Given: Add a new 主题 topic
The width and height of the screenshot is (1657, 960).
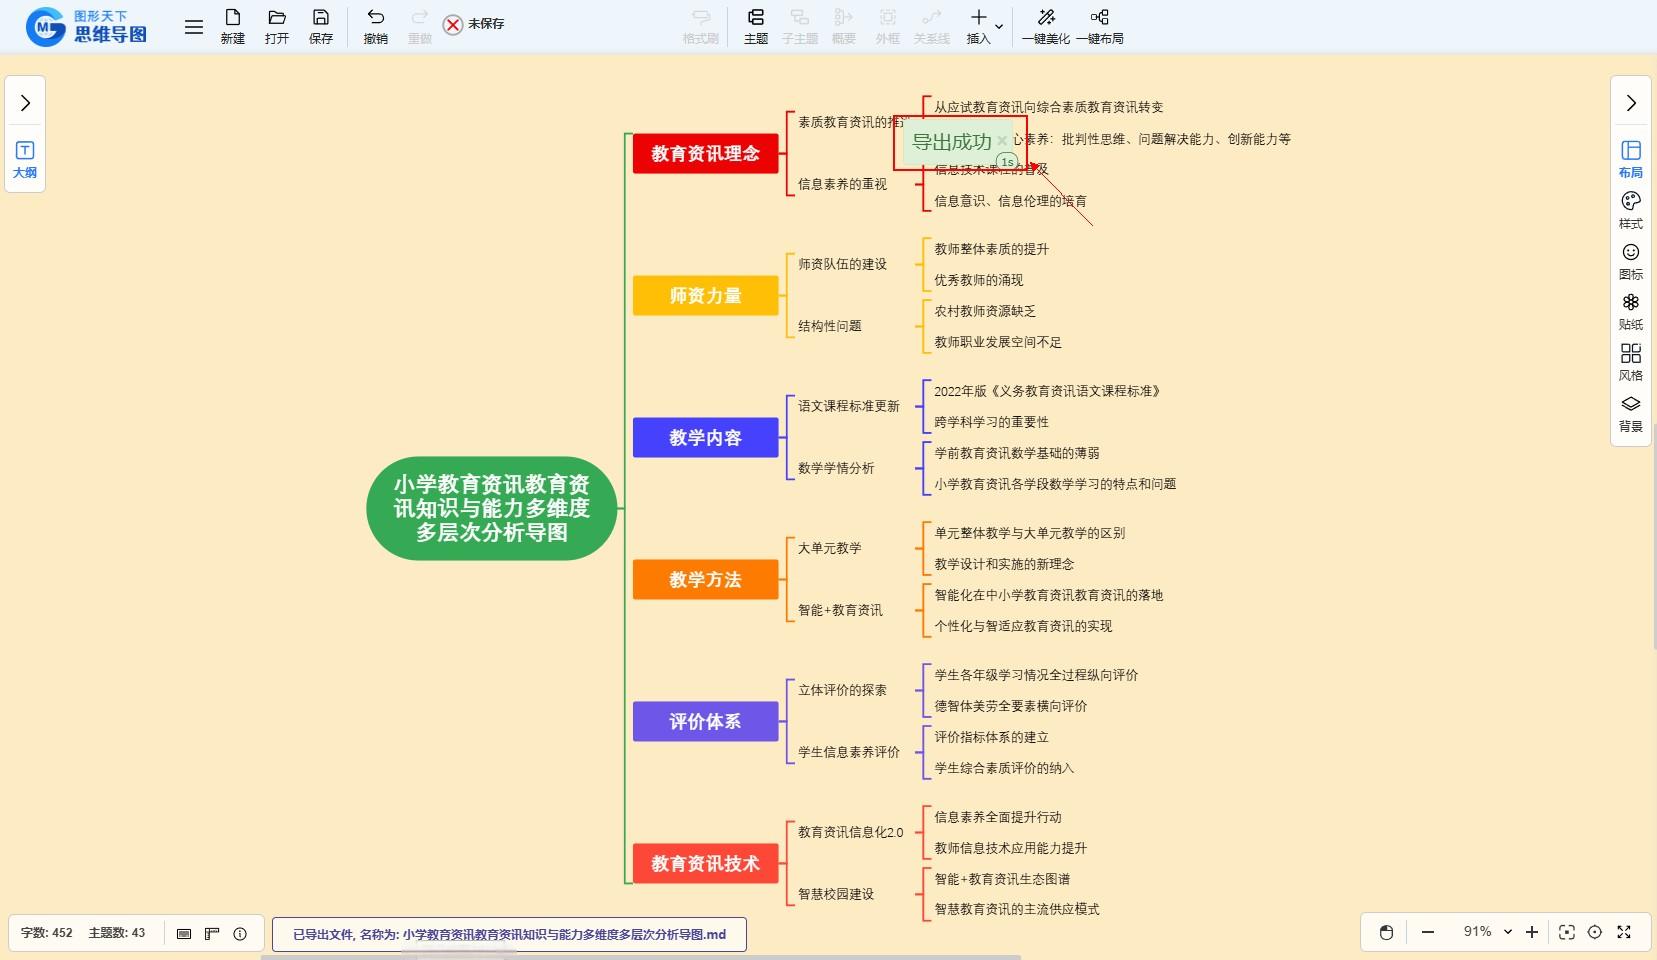Looking at the screenshot, I should pos(755,26).
